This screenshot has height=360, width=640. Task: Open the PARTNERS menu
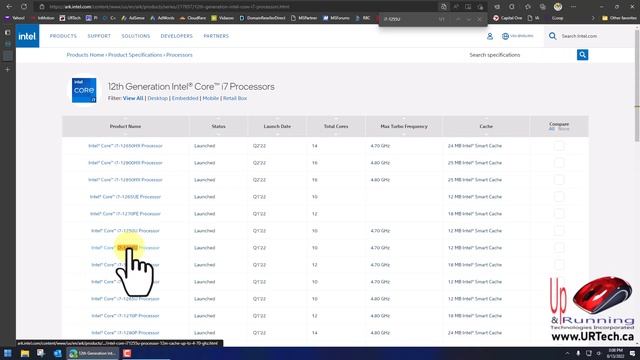(x=216, y=36)
